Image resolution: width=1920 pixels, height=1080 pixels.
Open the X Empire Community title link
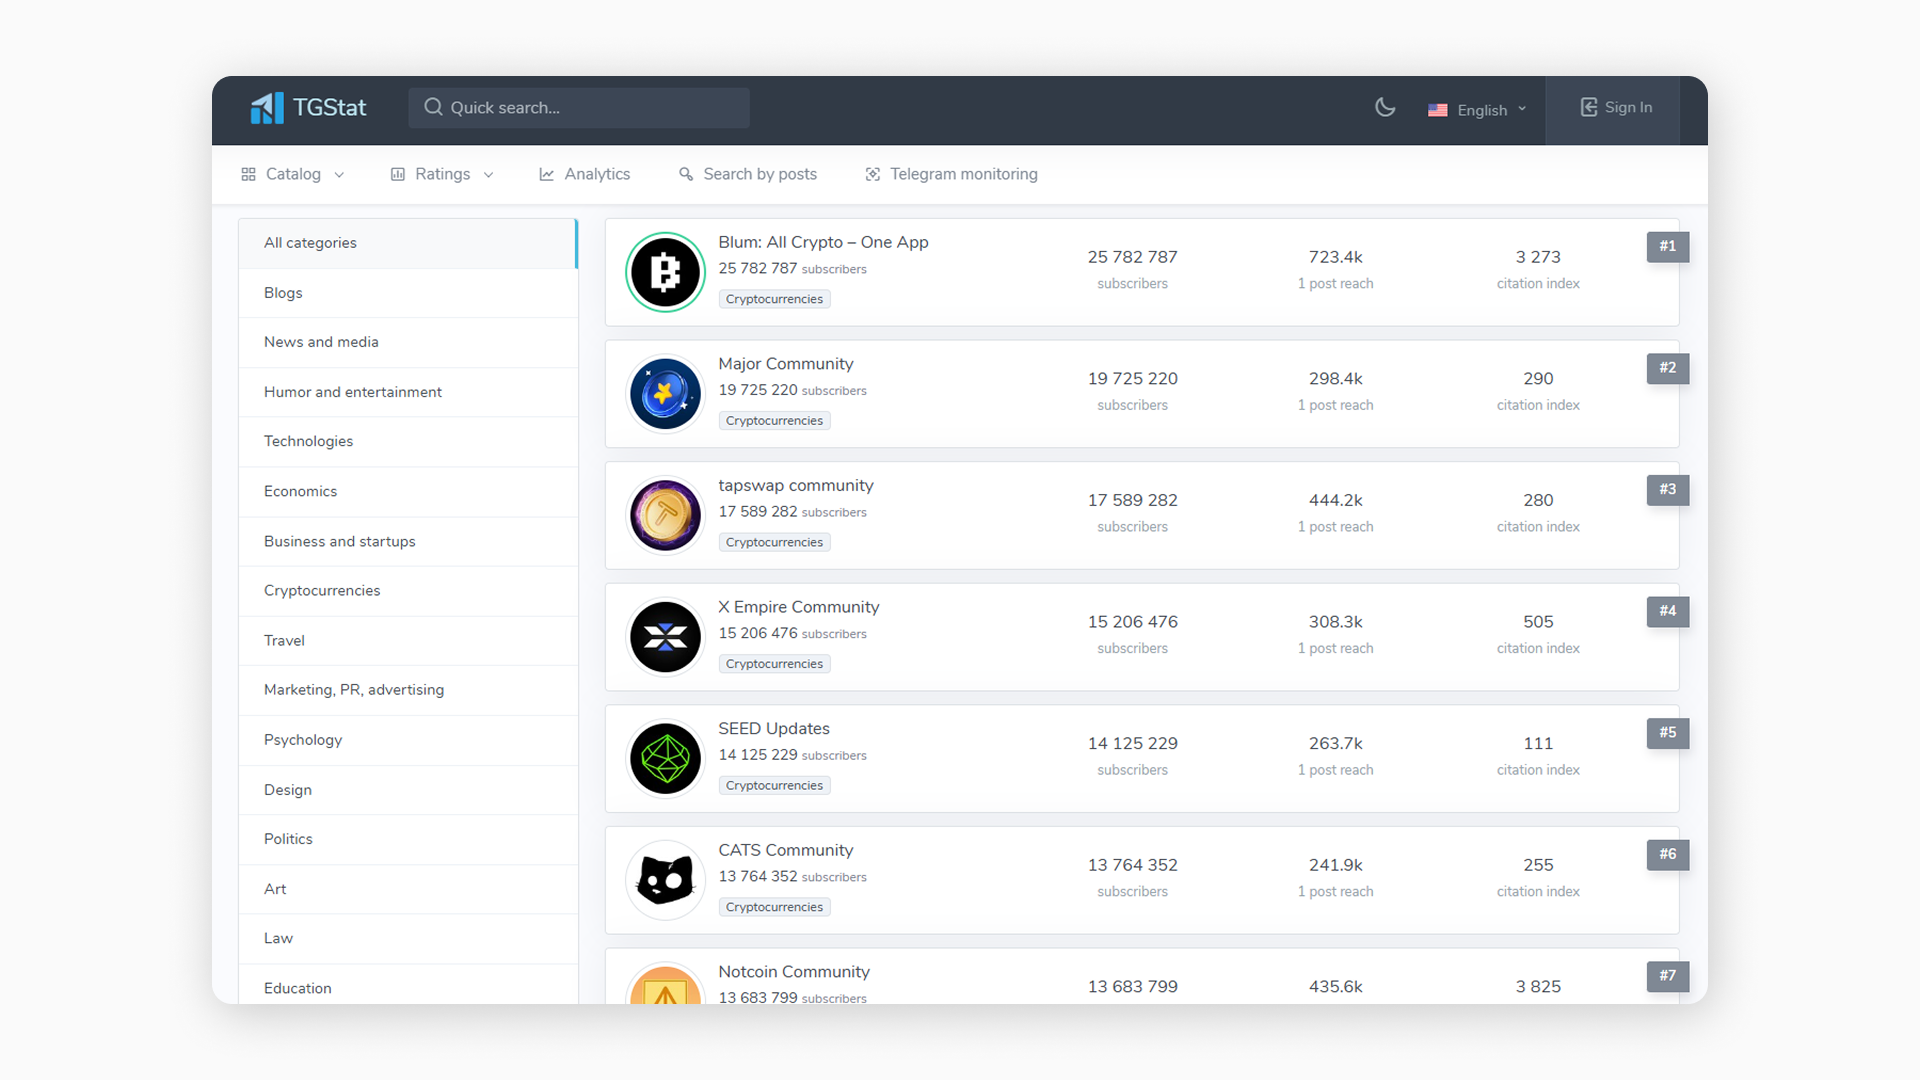click(x=799, y=607)
